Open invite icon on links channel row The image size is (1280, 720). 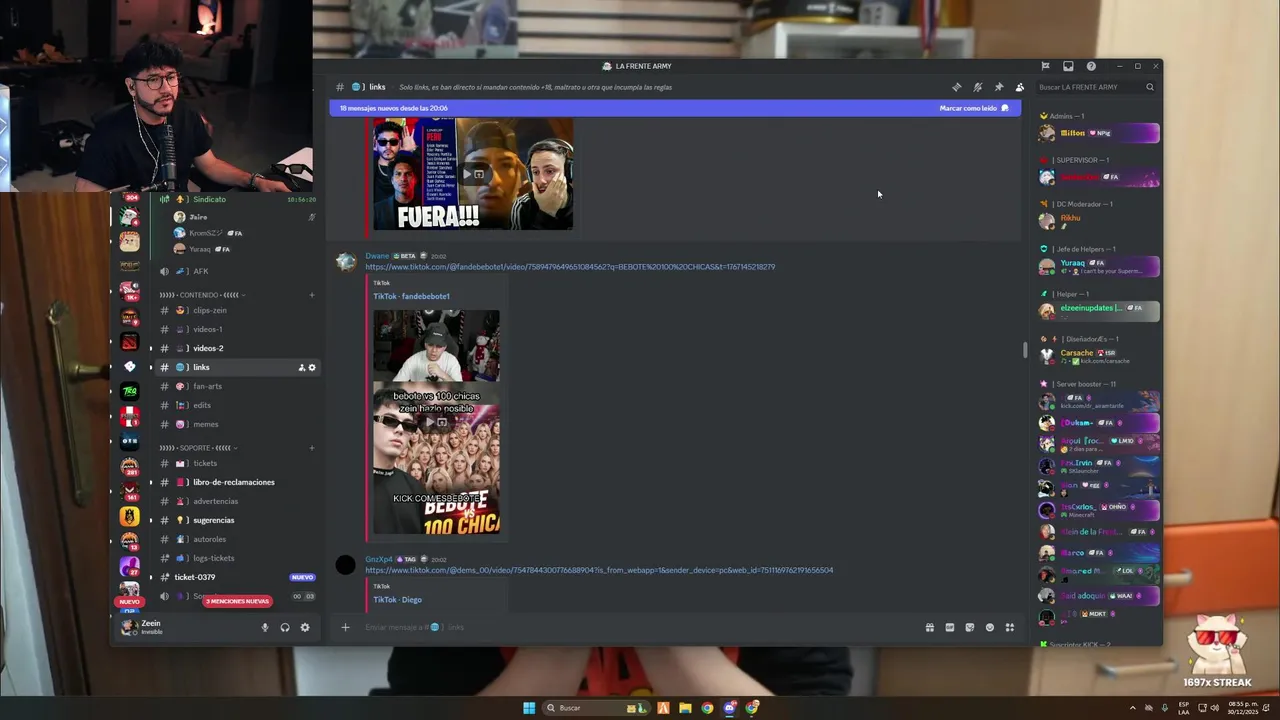pyautogui.click(x=301, y=367)
